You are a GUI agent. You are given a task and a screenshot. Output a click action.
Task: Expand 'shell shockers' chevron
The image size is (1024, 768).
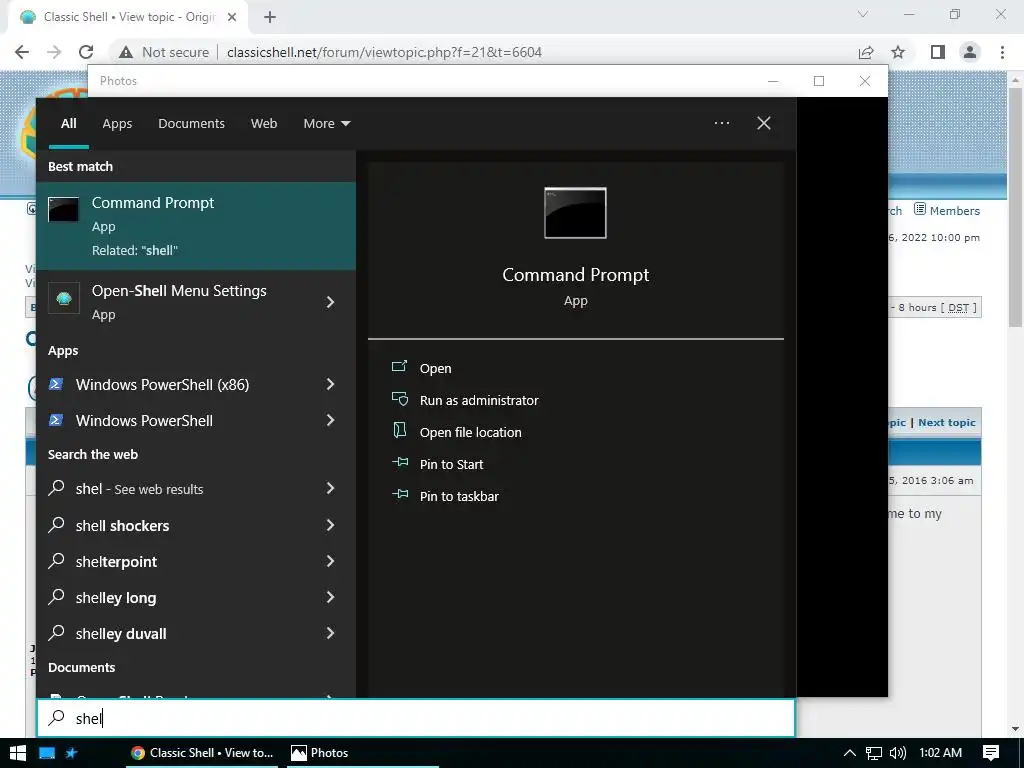pyautogui.click(x=330, y=525)
